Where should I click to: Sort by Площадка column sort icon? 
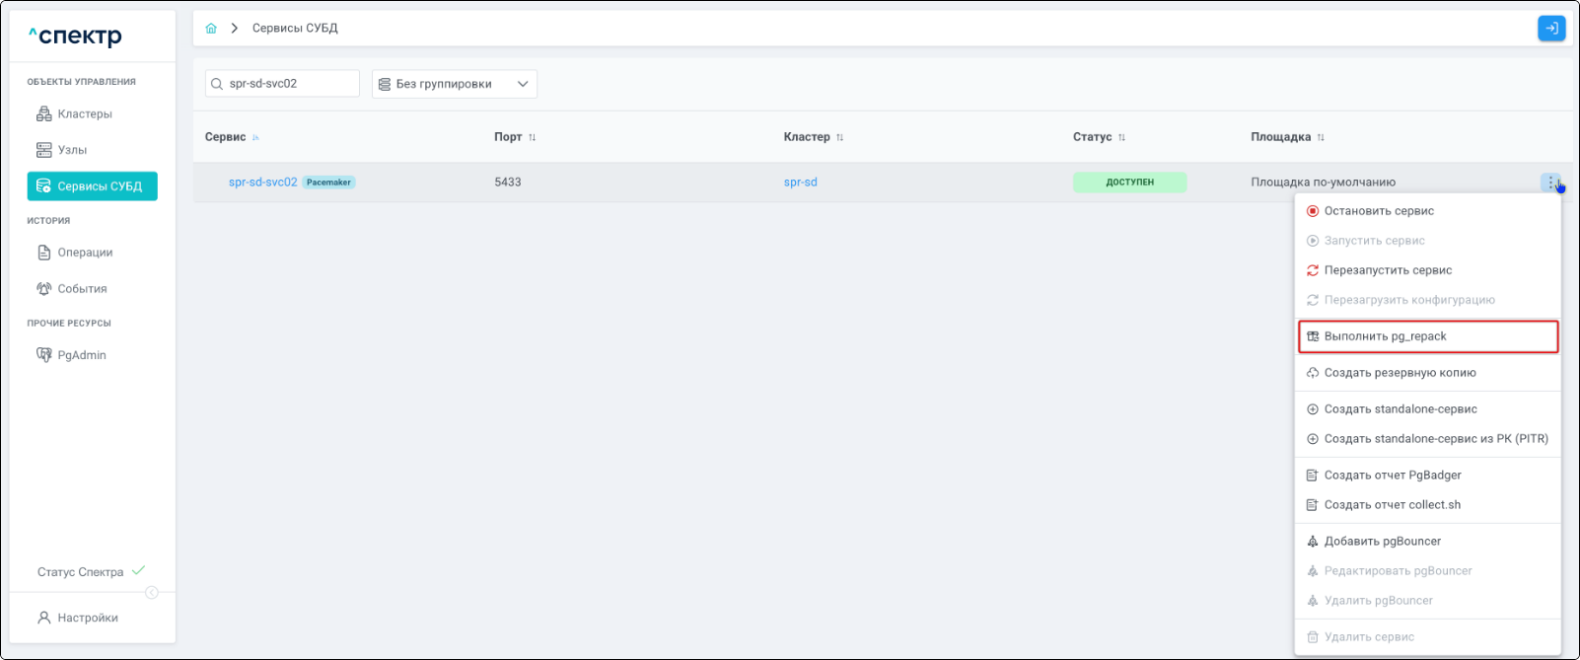(x=1321, y=137)
